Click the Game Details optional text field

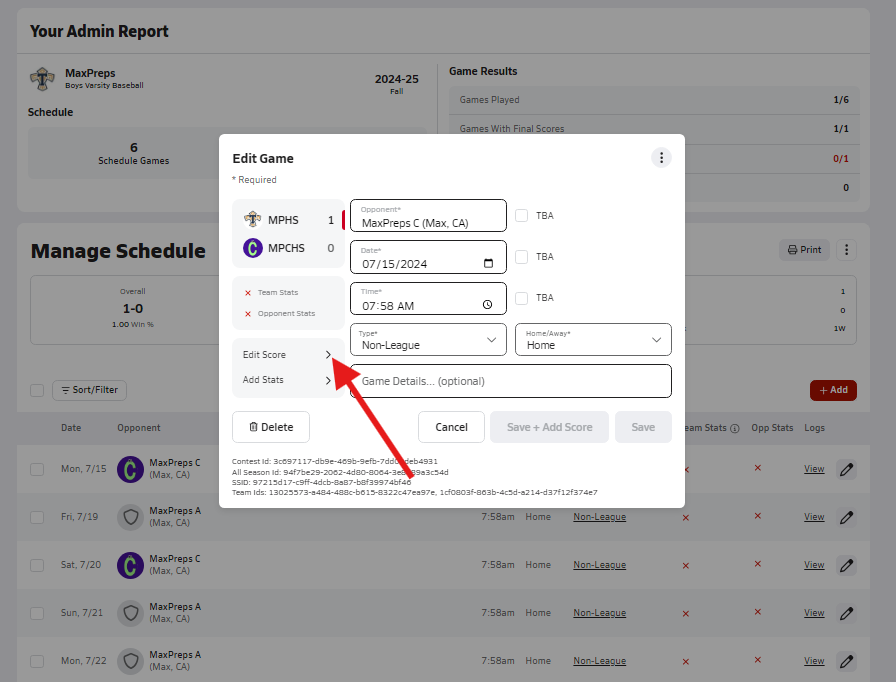(x=511, y=381)
